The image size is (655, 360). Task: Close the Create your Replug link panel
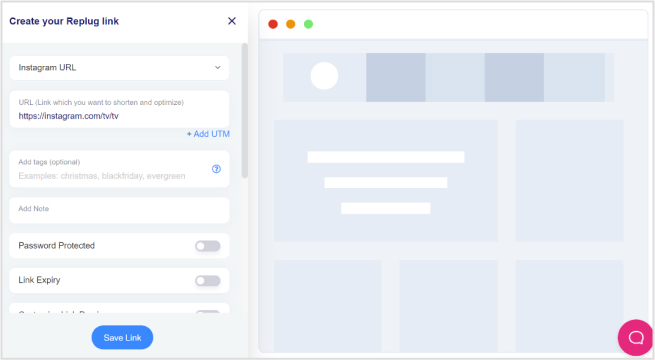click(x=232, y=21)
